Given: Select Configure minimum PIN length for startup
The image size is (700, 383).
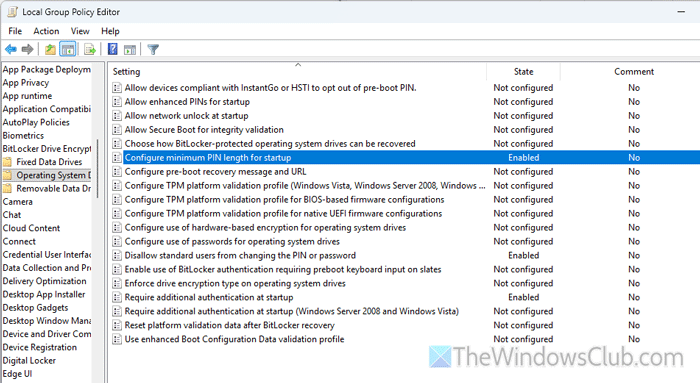Looking at the screenshot, I should [208, 158].
